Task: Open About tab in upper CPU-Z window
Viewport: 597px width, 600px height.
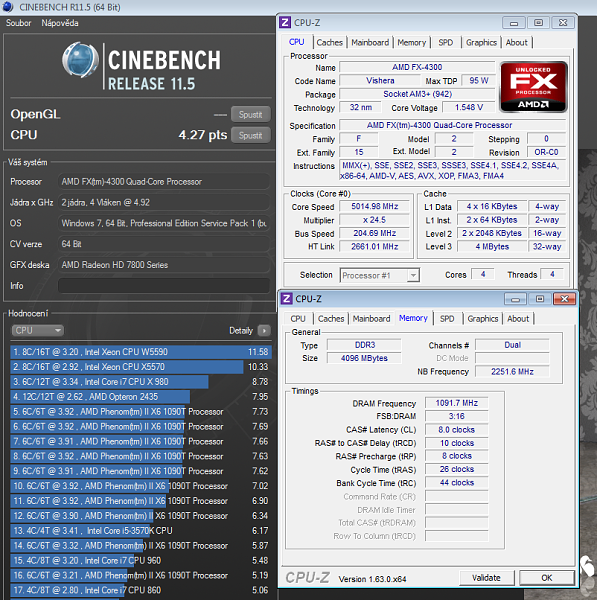Action: coord(516,42)
